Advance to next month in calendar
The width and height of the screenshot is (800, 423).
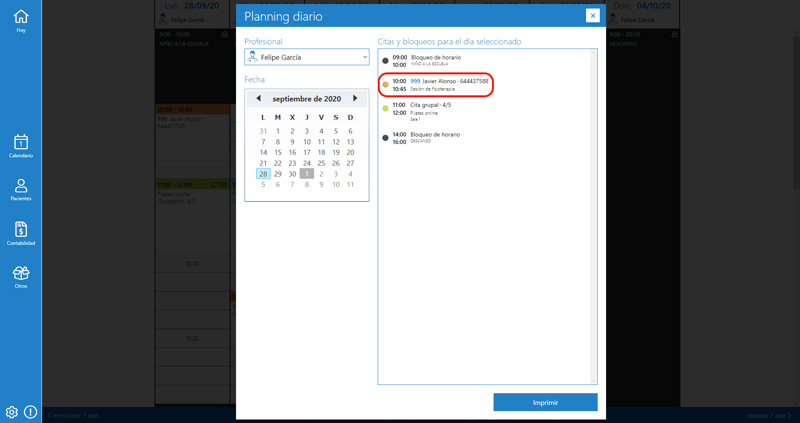coord(355,99)
